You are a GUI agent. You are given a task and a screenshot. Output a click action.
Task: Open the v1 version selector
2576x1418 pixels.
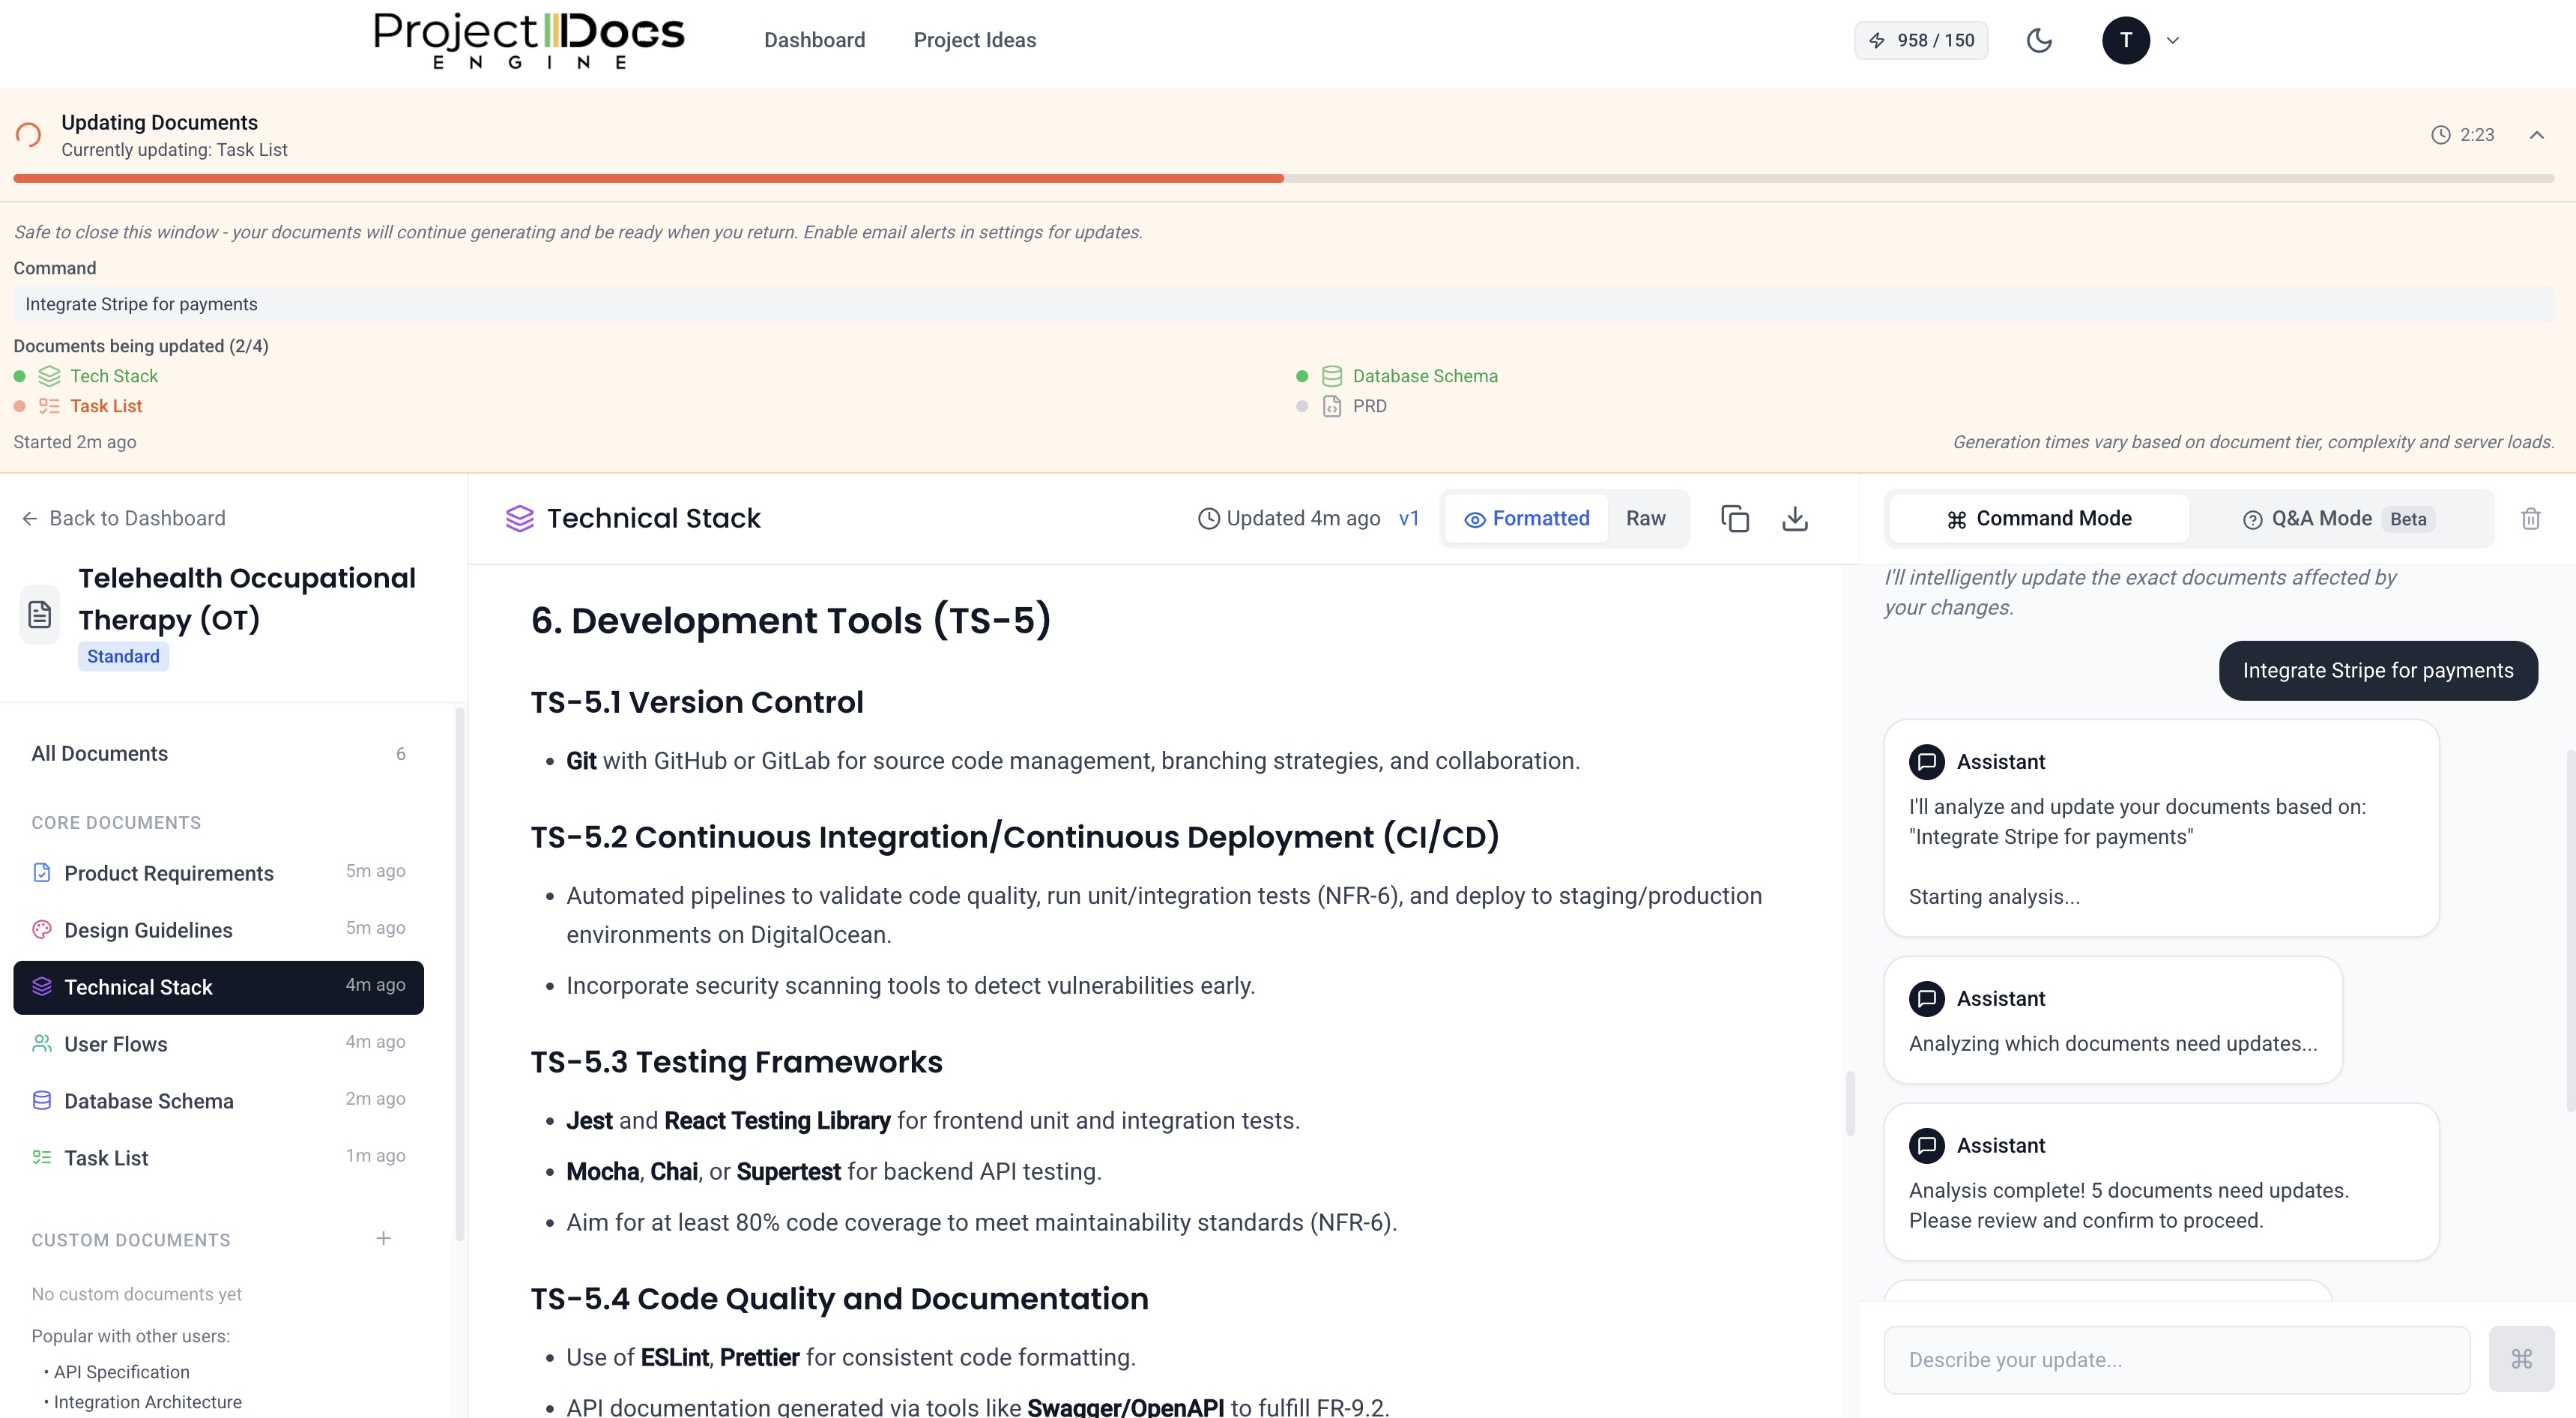pyautogui.click(x=1408, y=519)
